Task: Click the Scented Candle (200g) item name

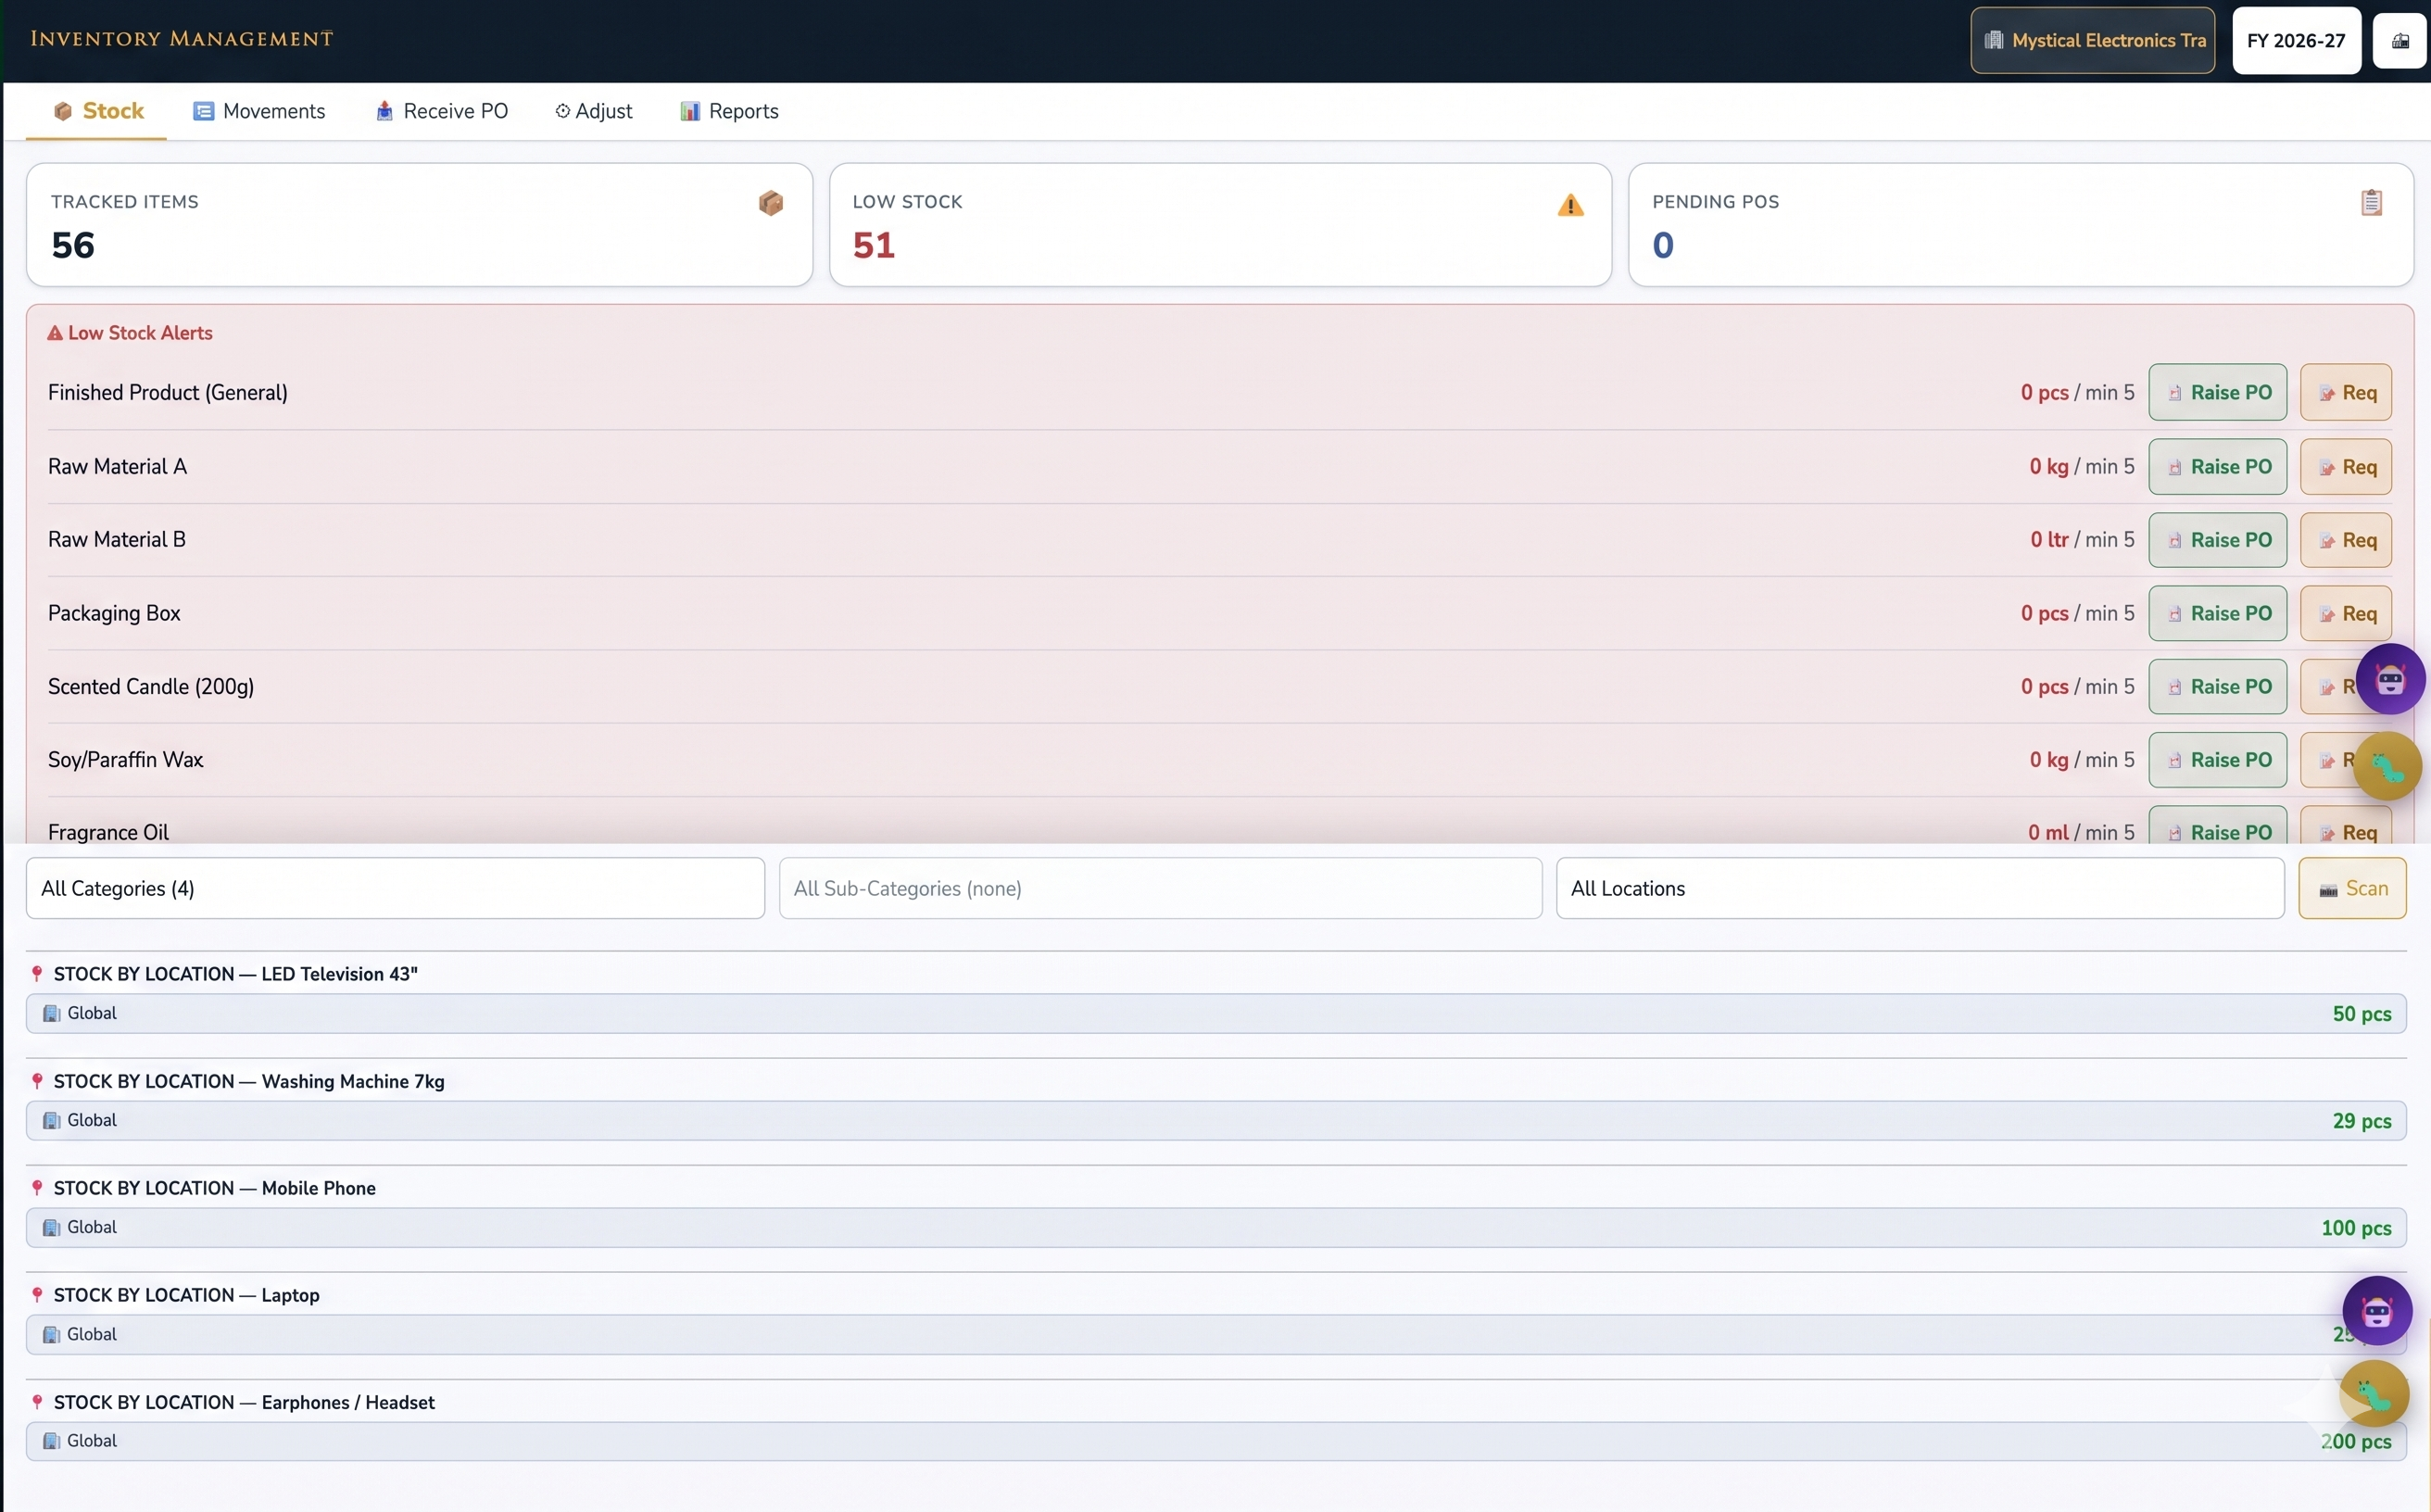Action: point(151,686)
